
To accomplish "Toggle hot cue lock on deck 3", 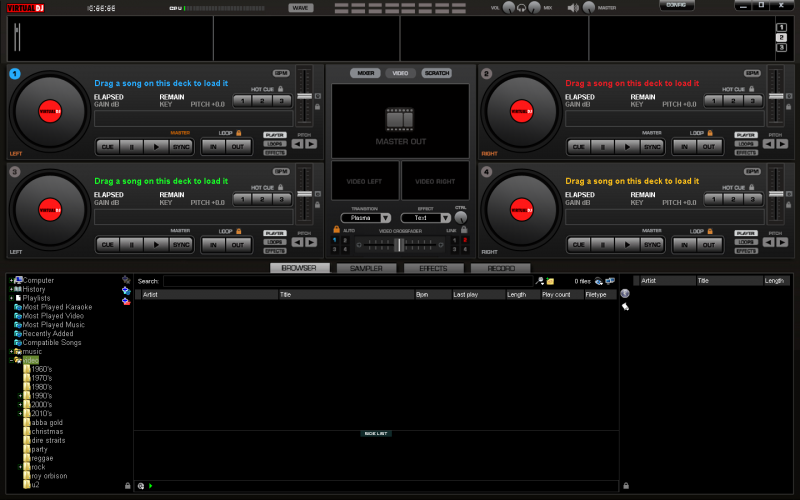I will pos(280,187).
